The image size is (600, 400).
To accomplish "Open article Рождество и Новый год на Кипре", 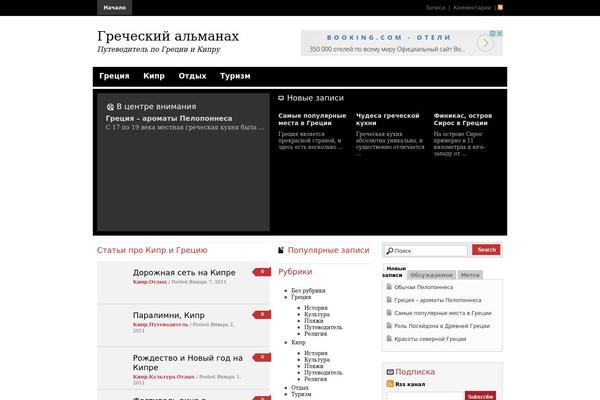I will [x=188, y=362].
